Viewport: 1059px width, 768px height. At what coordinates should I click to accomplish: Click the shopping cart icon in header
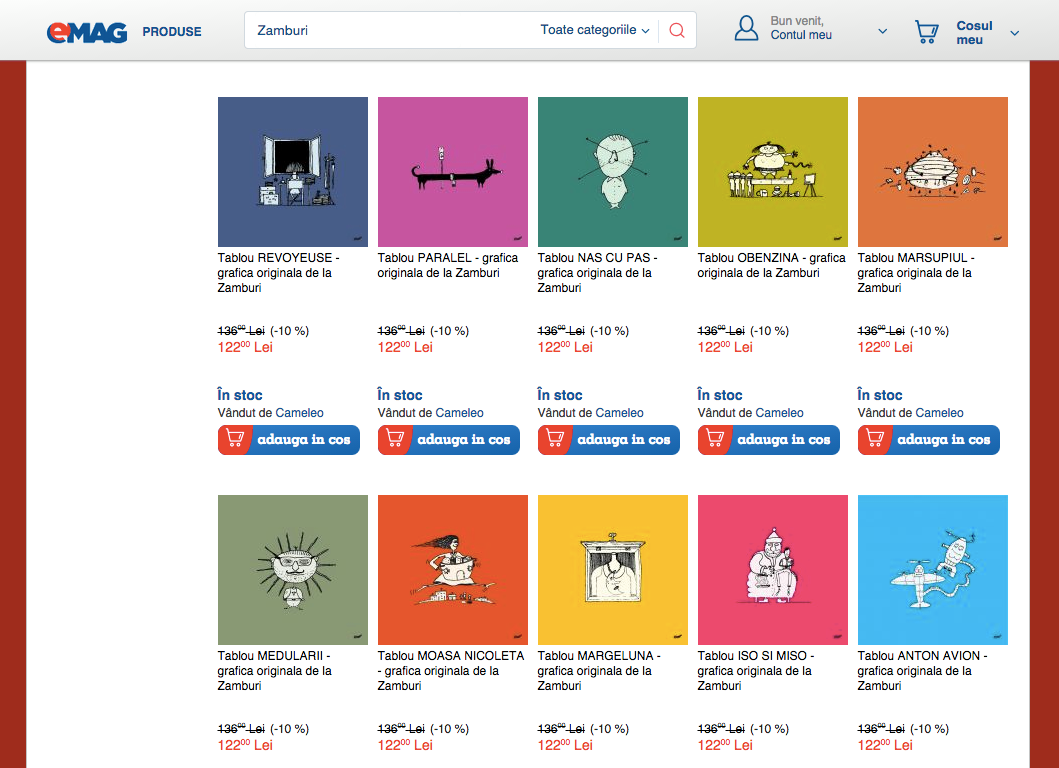click(926, 31)
